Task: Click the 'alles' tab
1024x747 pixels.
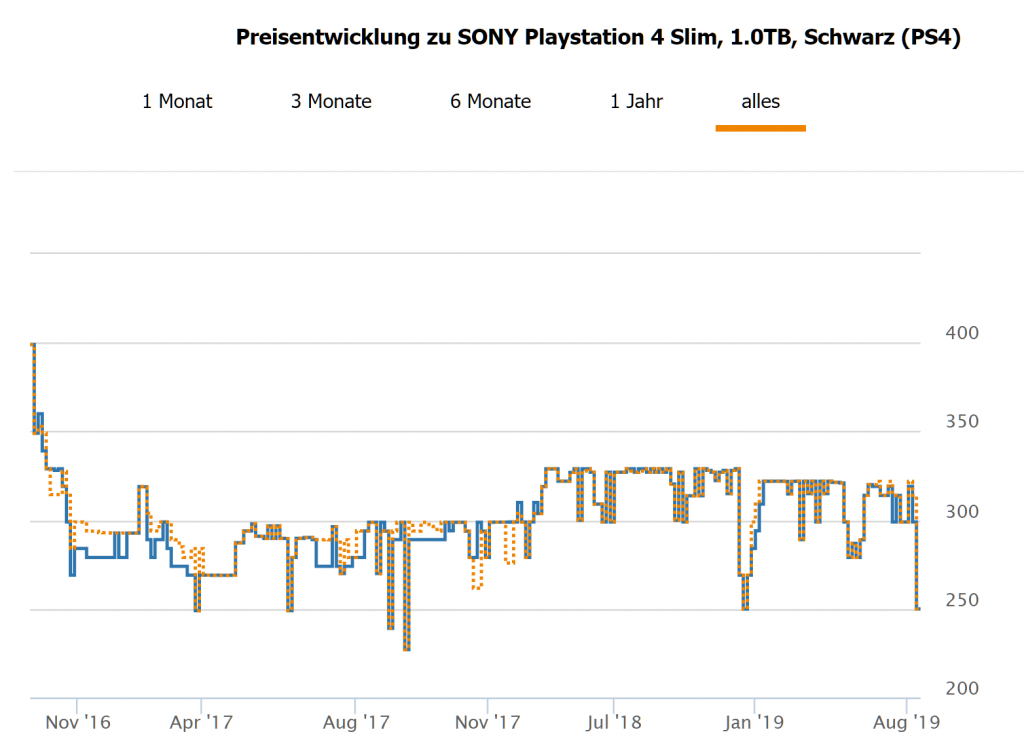Action: pos(760,101)
